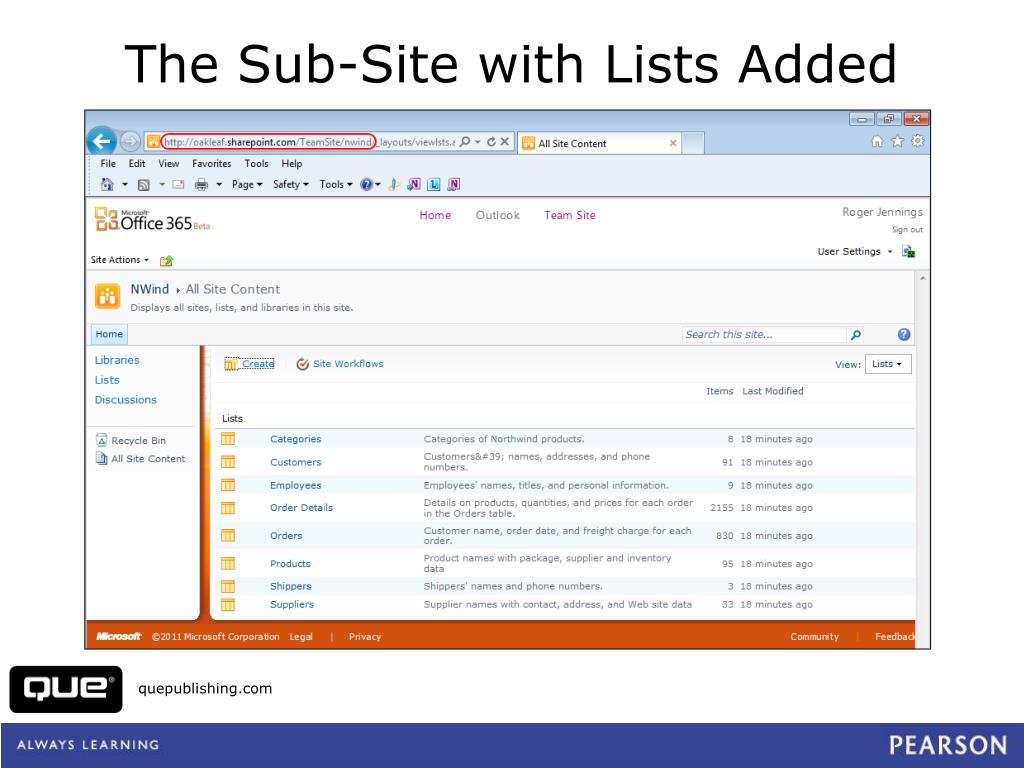Viewport: 1024px width, 768px height.
Task: Open the Safety dropdown menu
Action: click(291, 185)
